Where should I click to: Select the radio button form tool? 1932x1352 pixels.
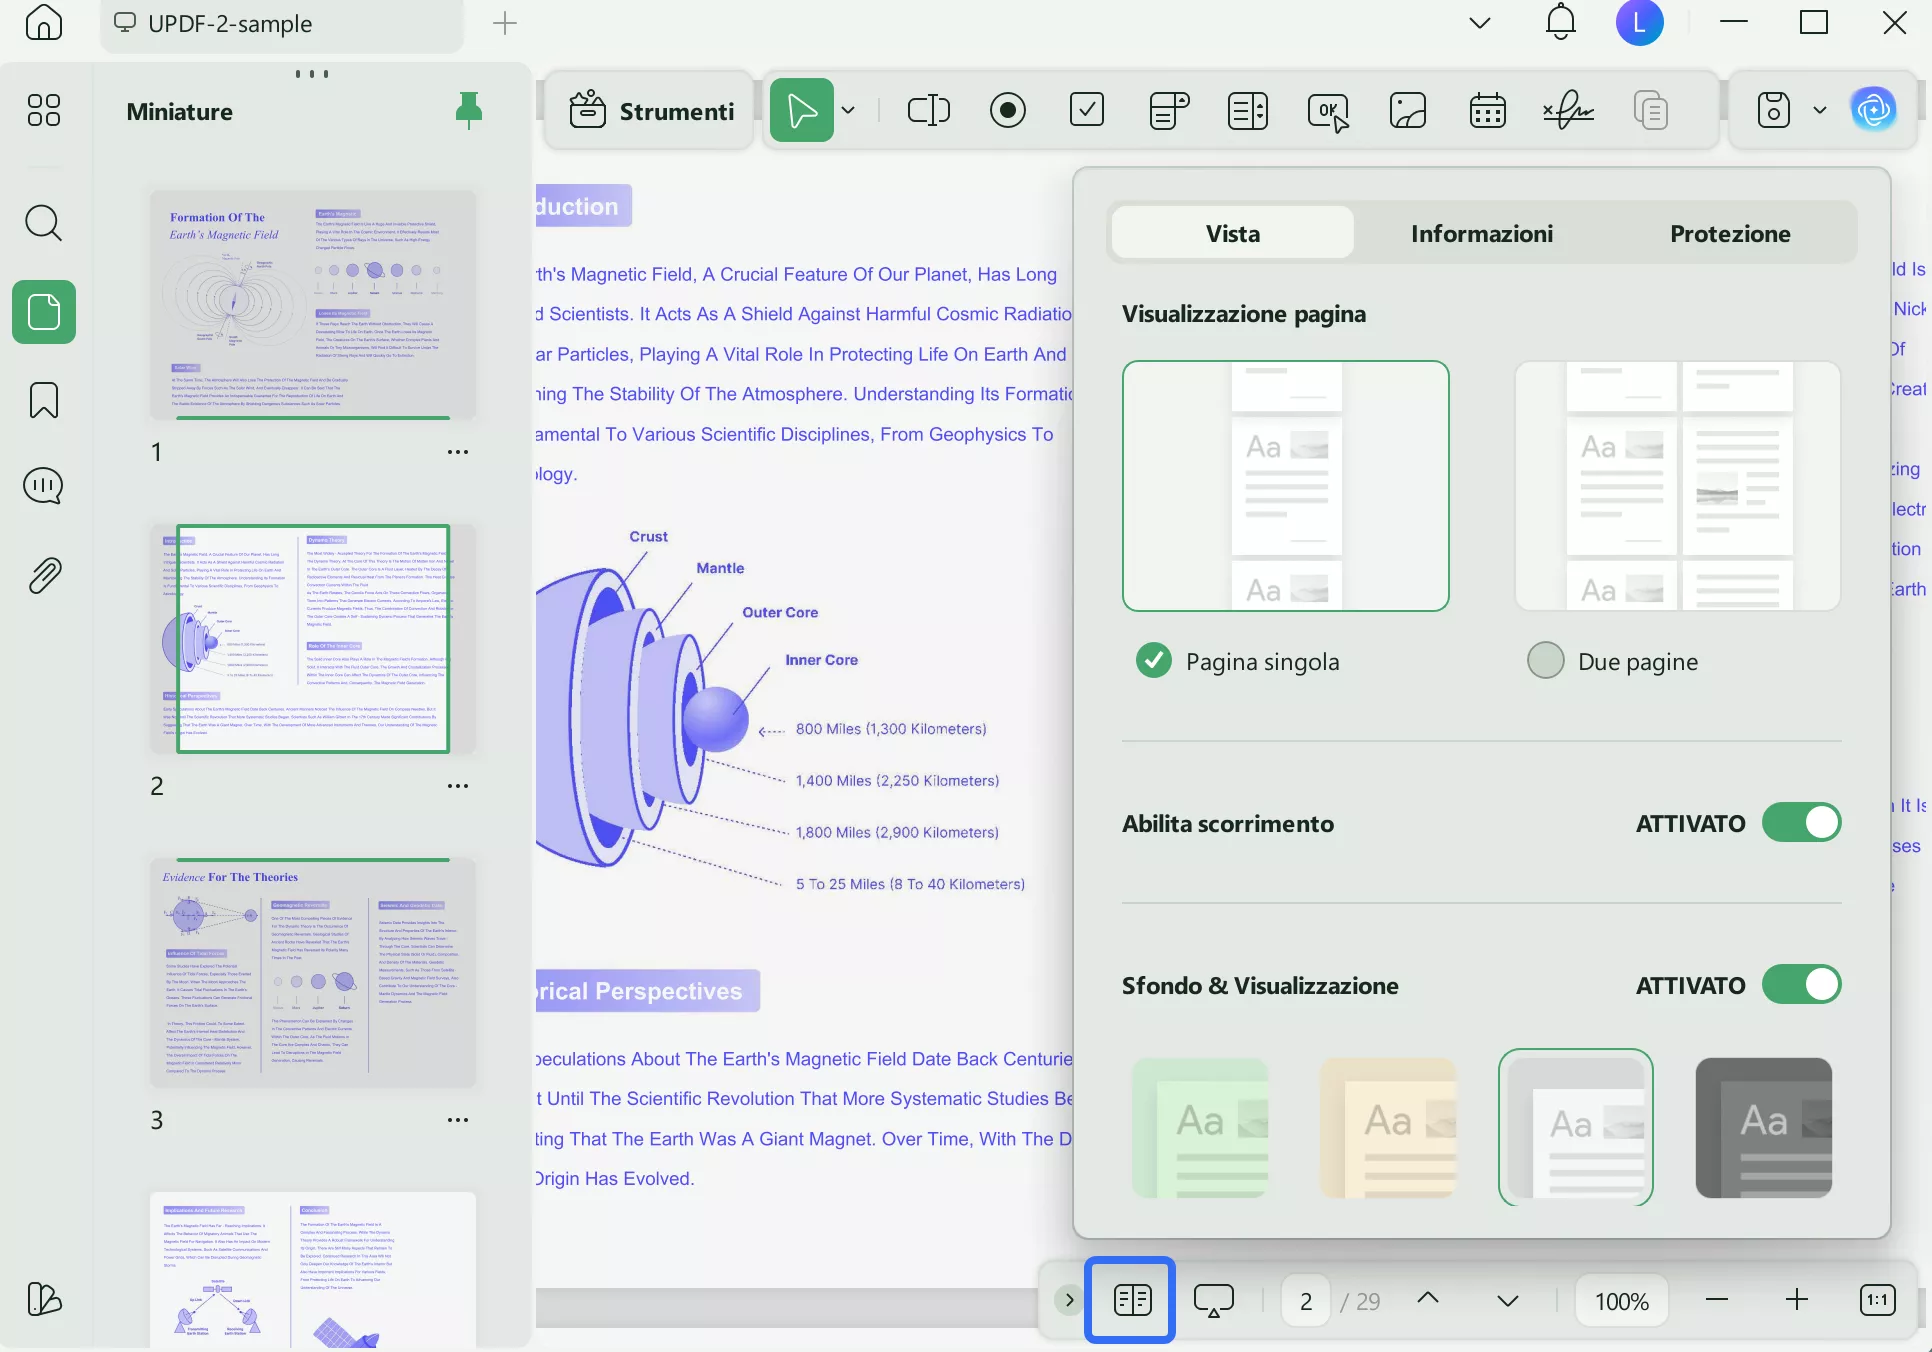pos(1007,110)
